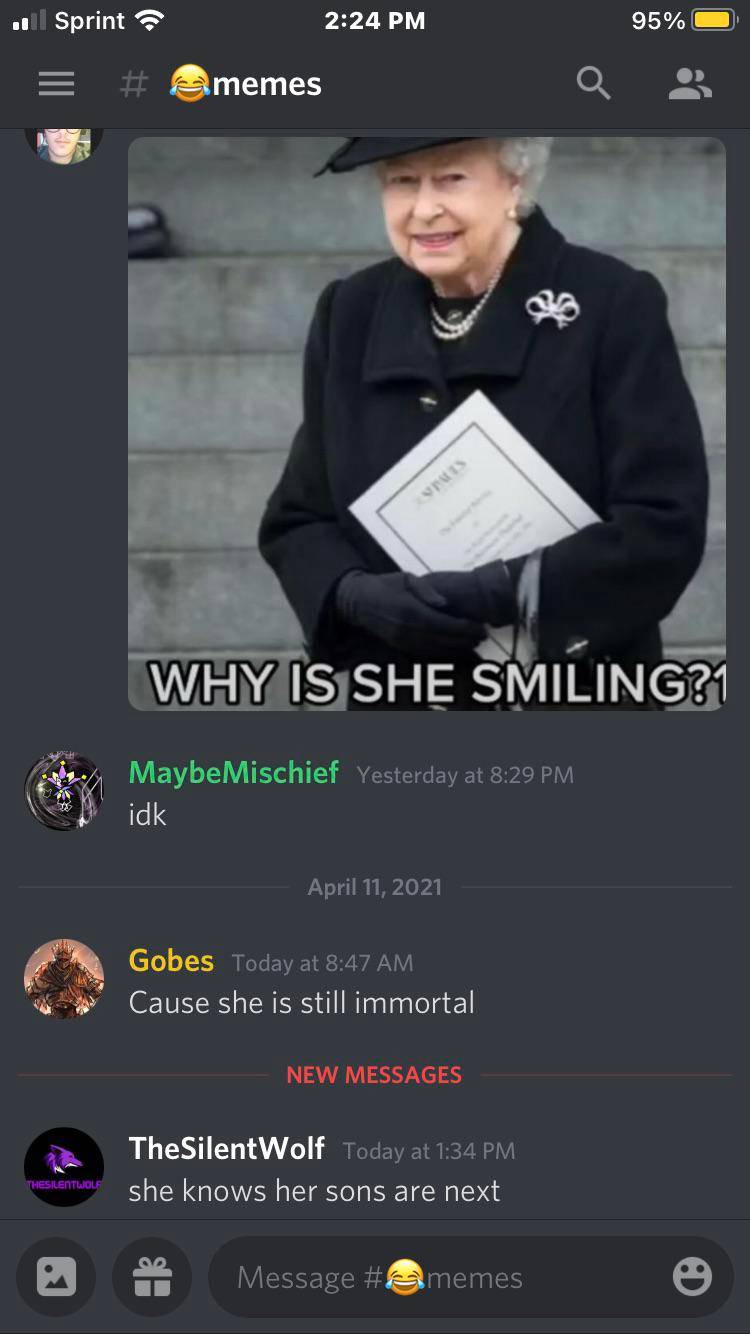Tap the MaybeMischief username

(x=234, y=773)
